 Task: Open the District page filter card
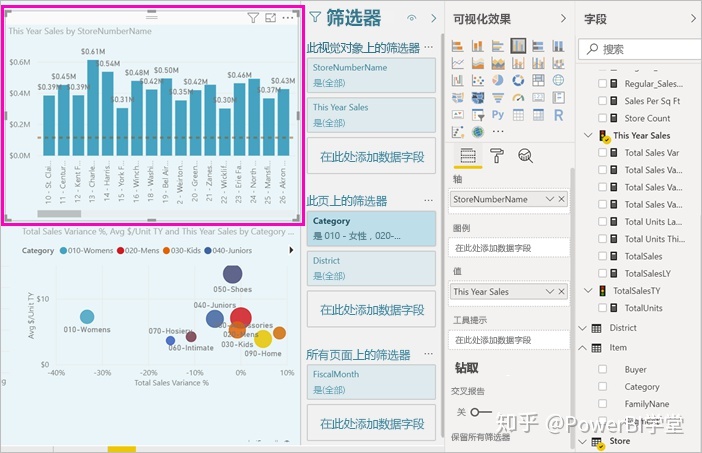click(371, 268)
